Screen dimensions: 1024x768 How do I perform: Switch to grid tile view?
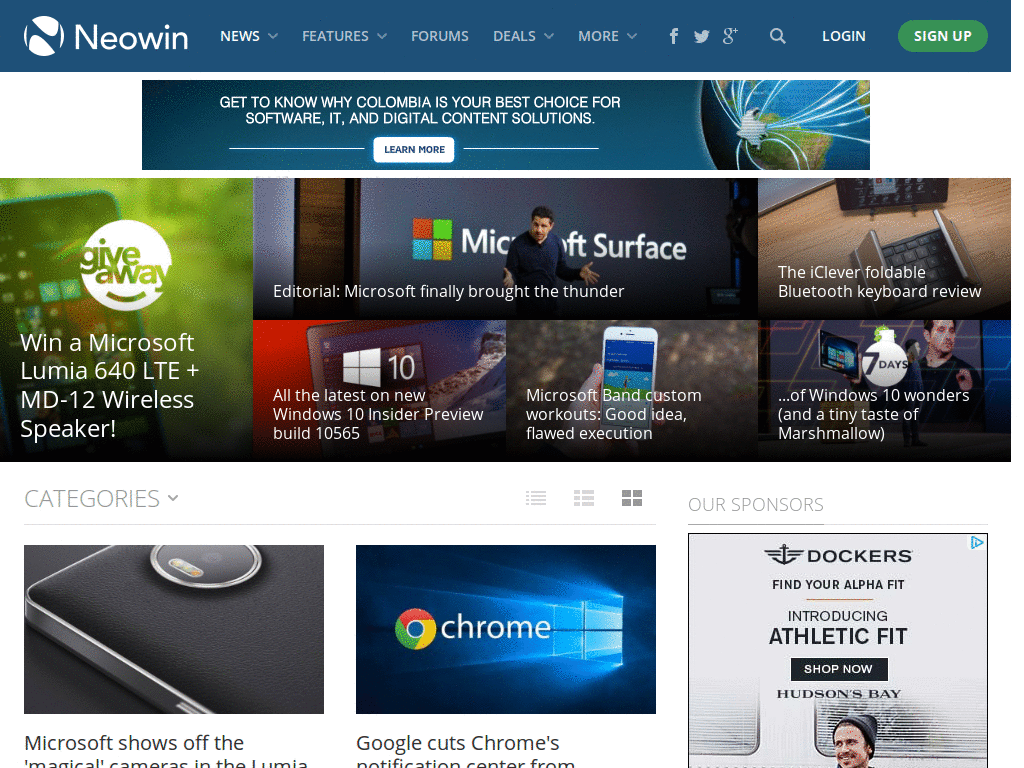(x=632, y=498)
